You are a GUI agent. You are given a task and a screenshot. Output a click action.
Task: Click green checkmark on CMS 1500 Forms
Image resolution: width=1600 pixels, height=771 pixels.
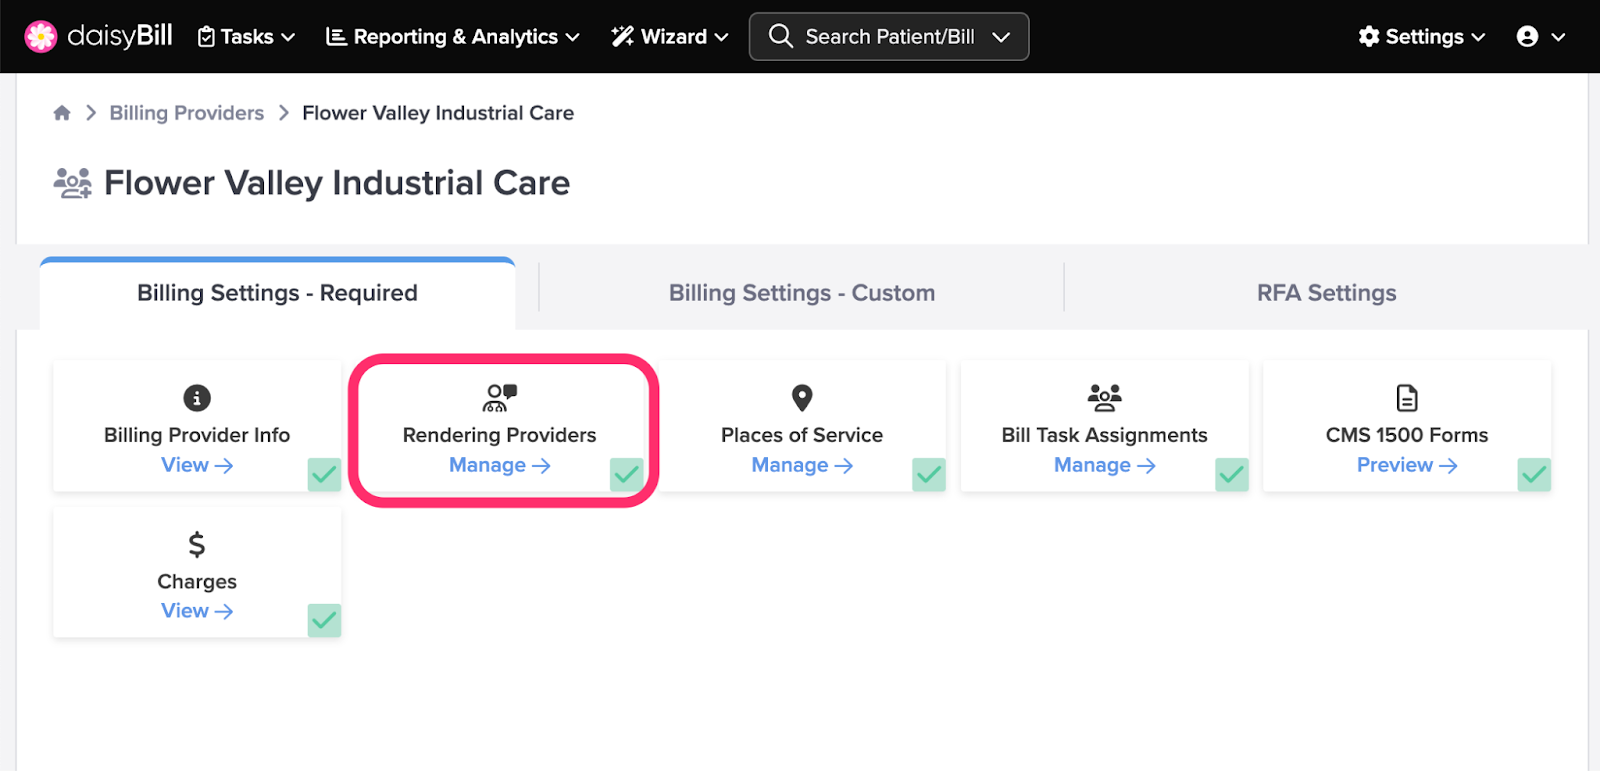(1534, 474)
